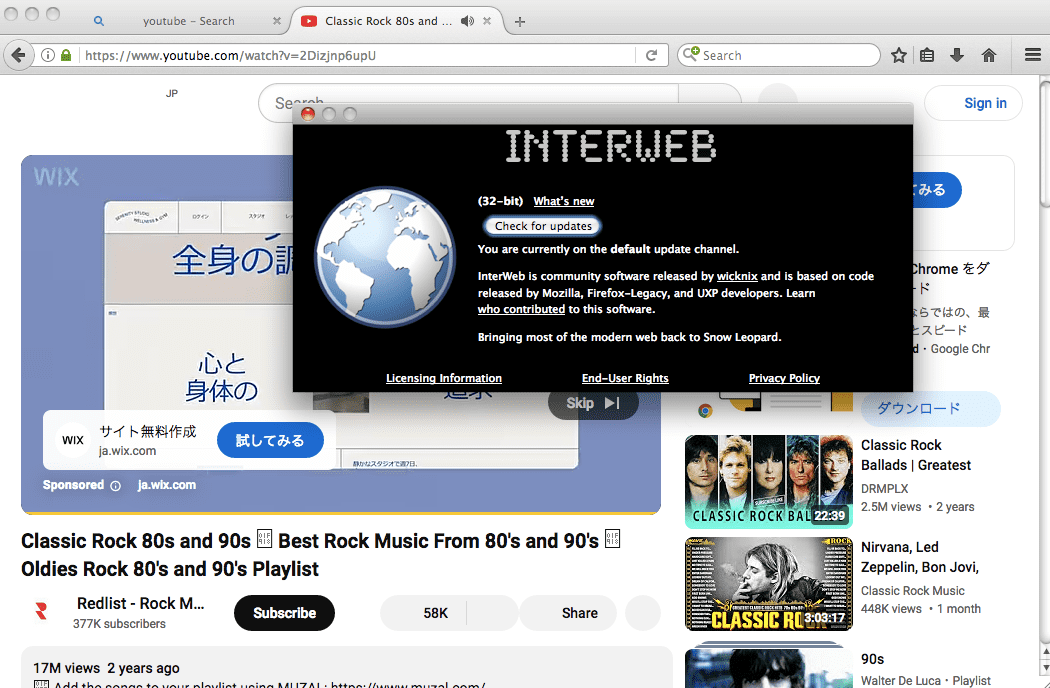1050x688 pixels.
Task: Sign in to YouTube
Action: point(974,103)
